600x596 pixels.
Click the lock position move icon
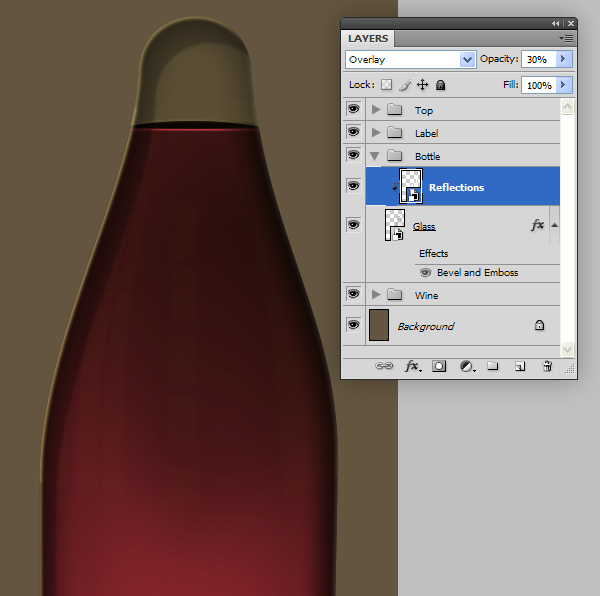tap(422, 85)
